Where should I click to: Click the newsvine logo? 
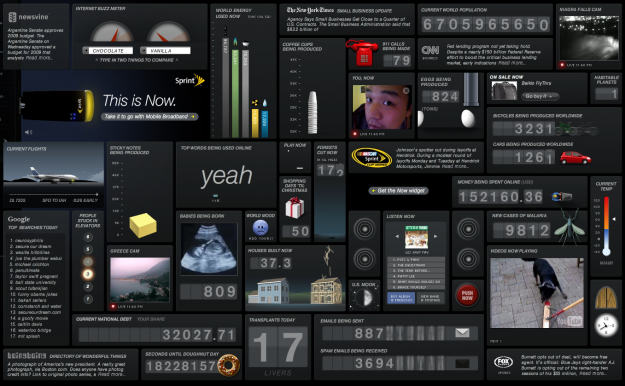[28, 17]
